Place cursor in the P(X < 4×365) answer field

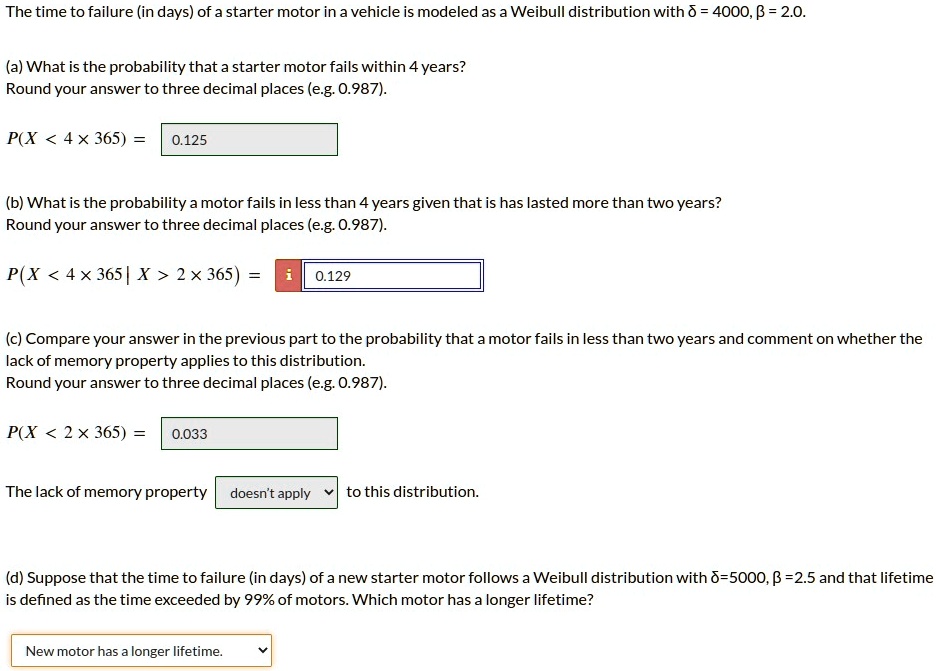(248, 139)
